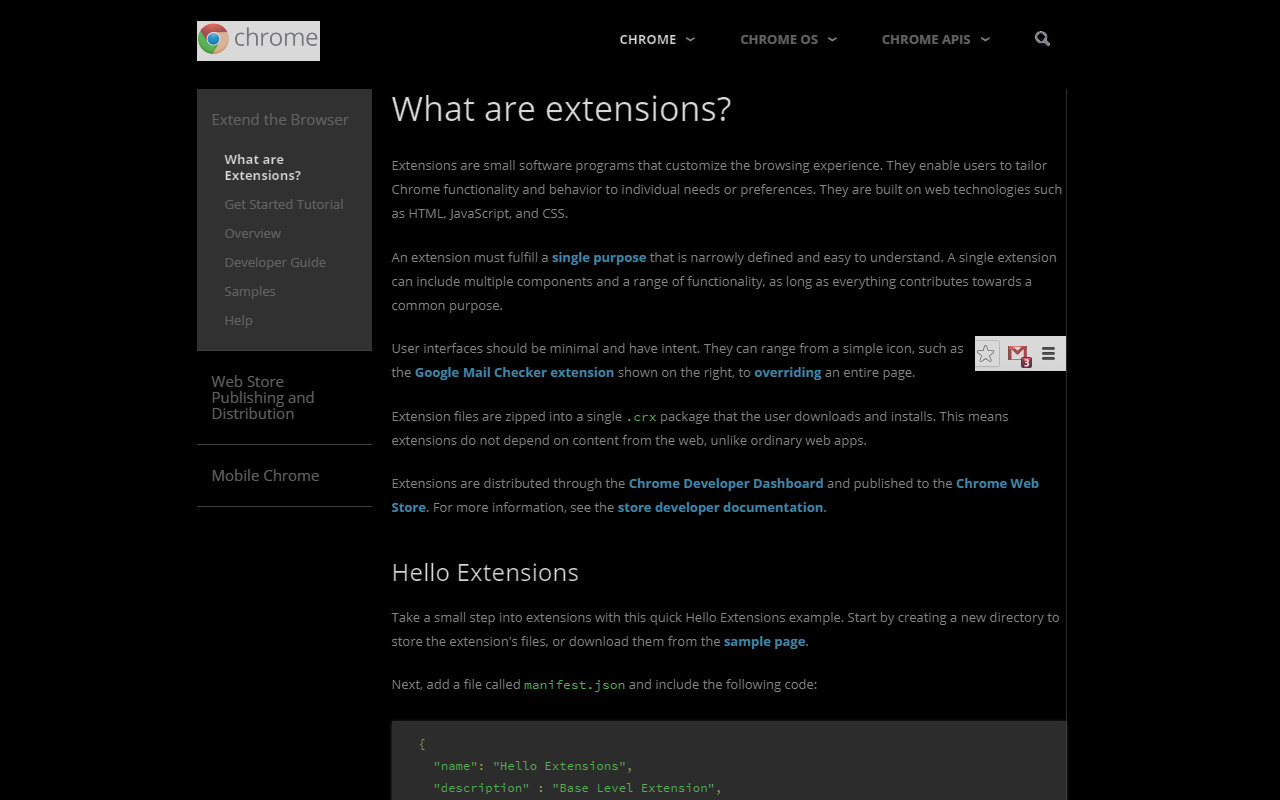Open the site search magnifier

[1042, 39]
